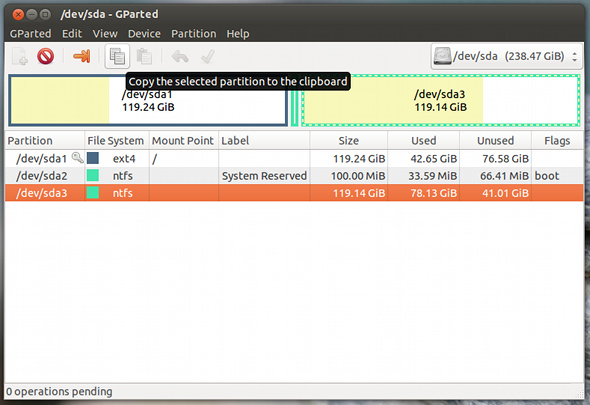This screenshot has height=405, width=590.
Task: Select the /dev/sda1 row in the list
Action: 294,158
